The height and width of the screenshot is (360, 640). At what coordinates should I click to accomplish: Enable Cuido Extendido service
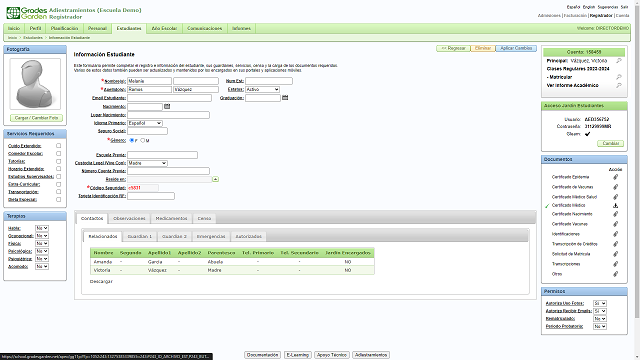(58, 146)
